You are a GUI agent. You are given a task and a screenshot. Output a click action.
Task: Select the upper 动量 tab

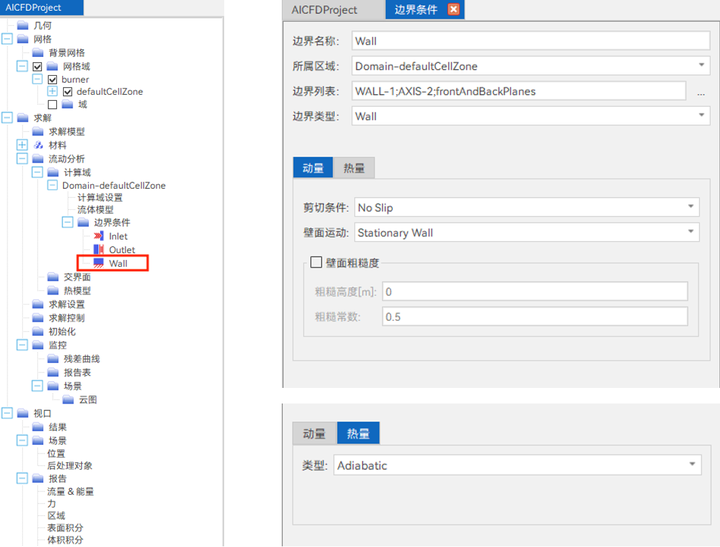313,168
